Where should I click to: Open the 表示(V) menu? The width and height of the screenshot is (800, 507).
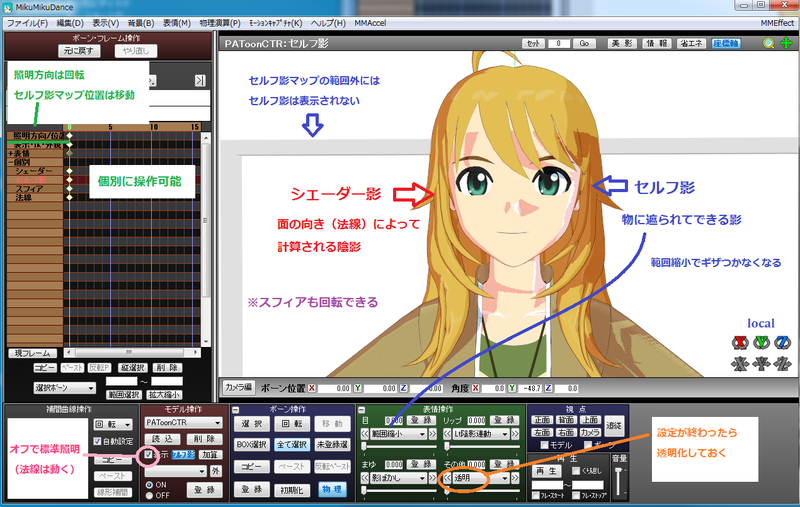coord(105,23)
